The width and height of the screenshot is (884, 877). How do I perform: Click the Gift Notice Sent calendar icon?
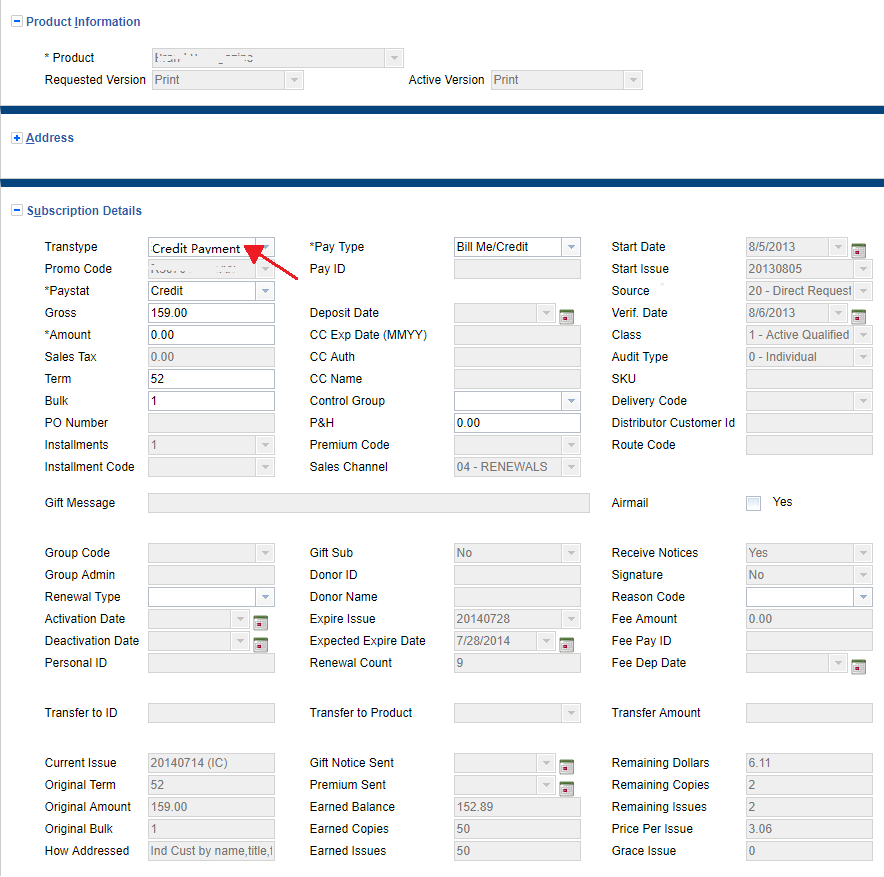[x=566, y=766]
